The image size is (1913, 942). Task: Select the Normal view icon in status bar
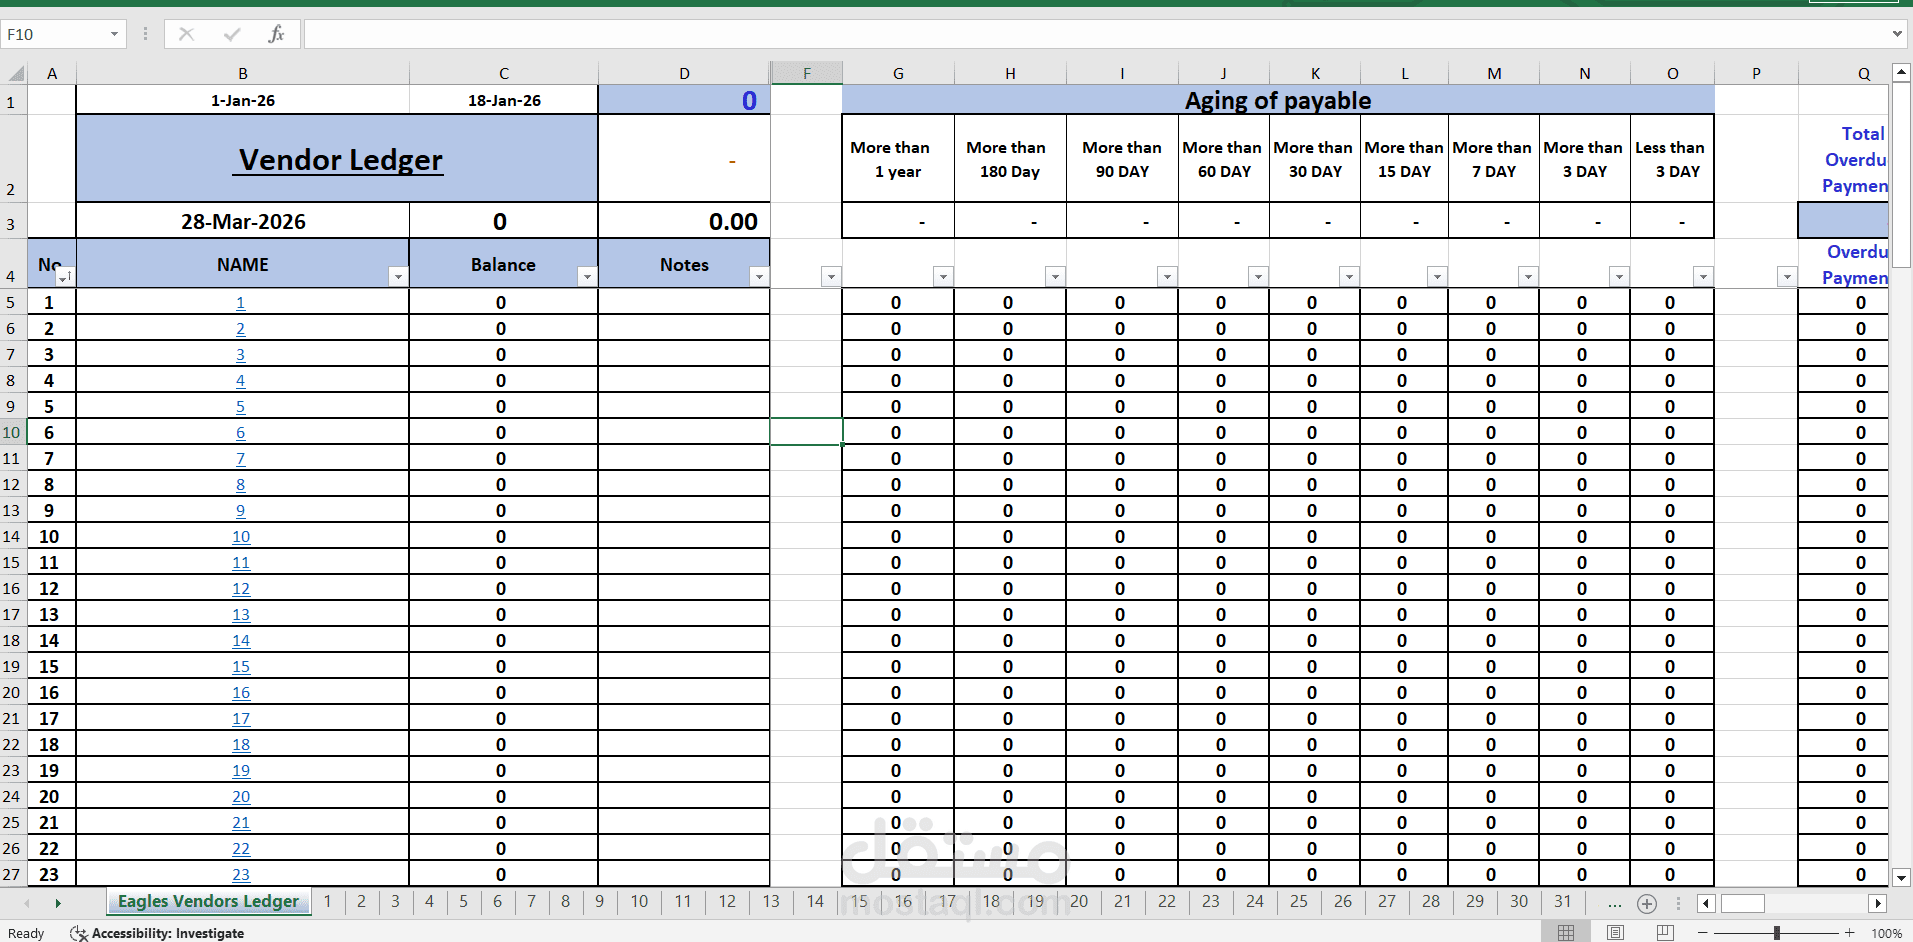coord(1566,932)
